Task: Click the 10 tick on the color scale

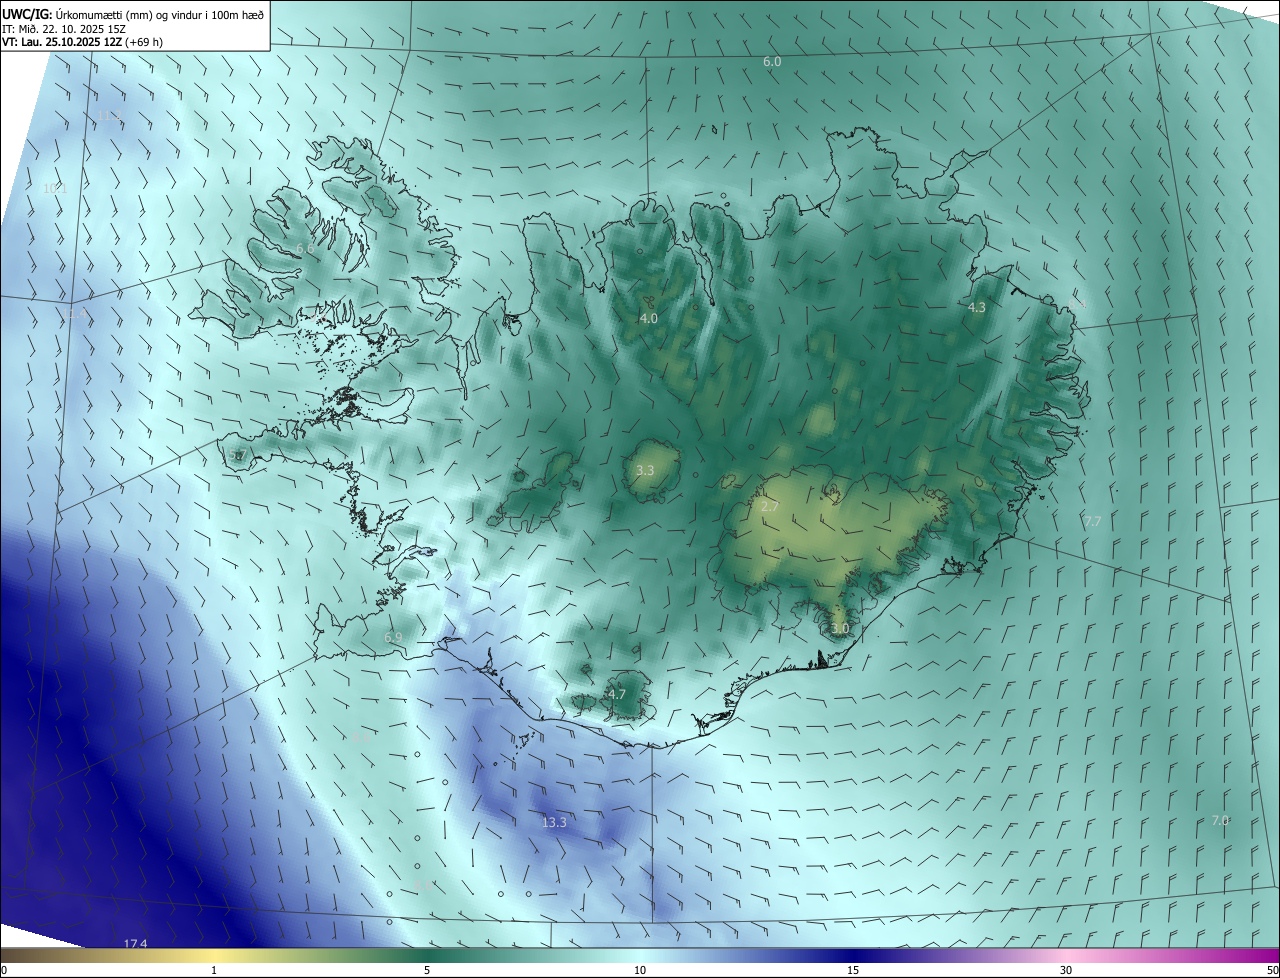Action: coord(640,970)
